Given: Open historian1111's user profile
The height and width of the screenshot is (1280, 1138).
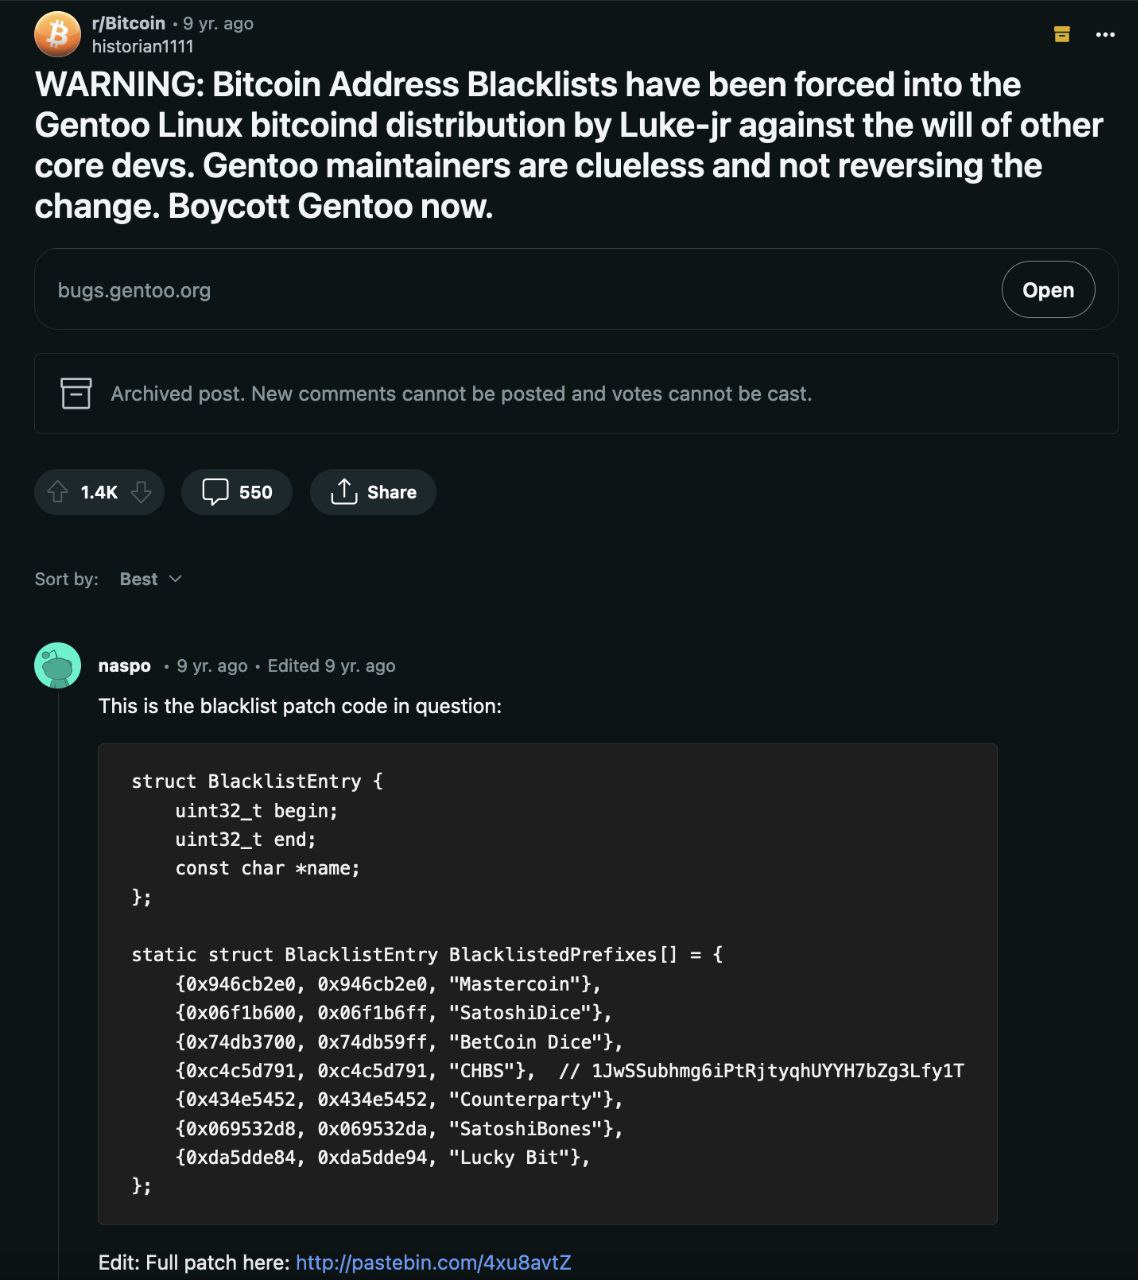Looking at the screenshot, I should coord(142,46).
